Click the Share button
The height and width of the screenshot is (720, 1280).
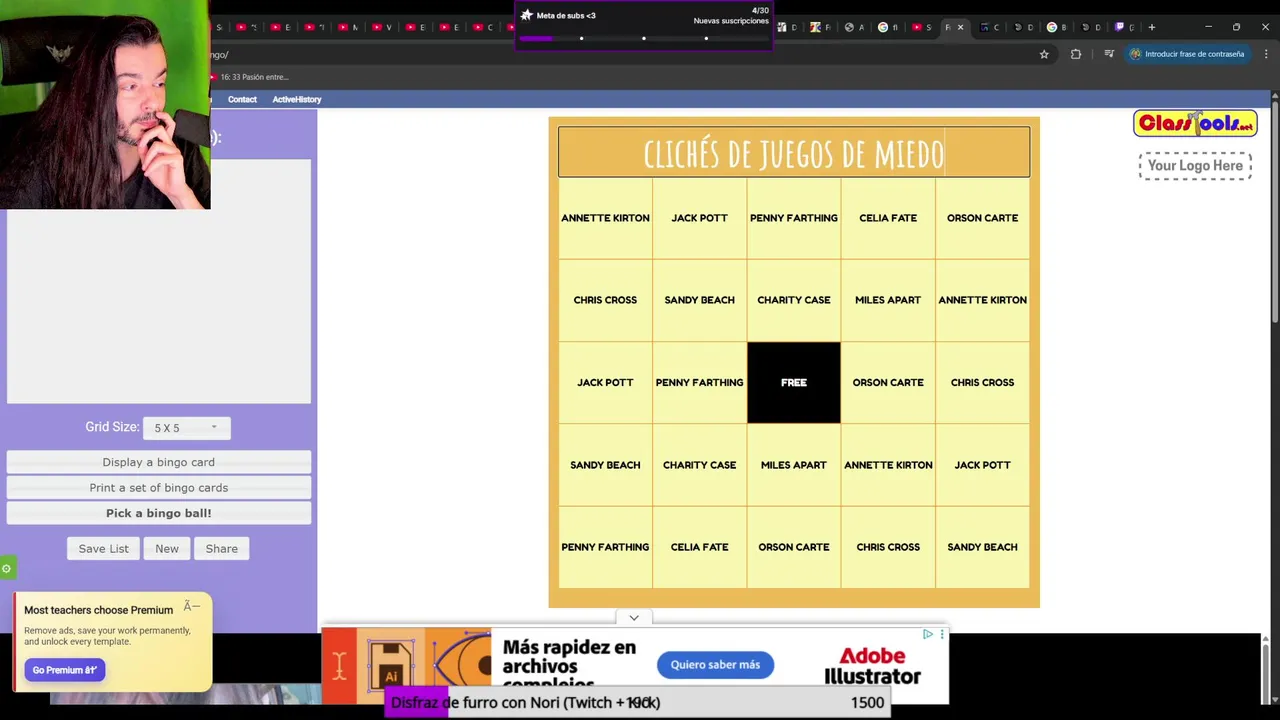222,548
